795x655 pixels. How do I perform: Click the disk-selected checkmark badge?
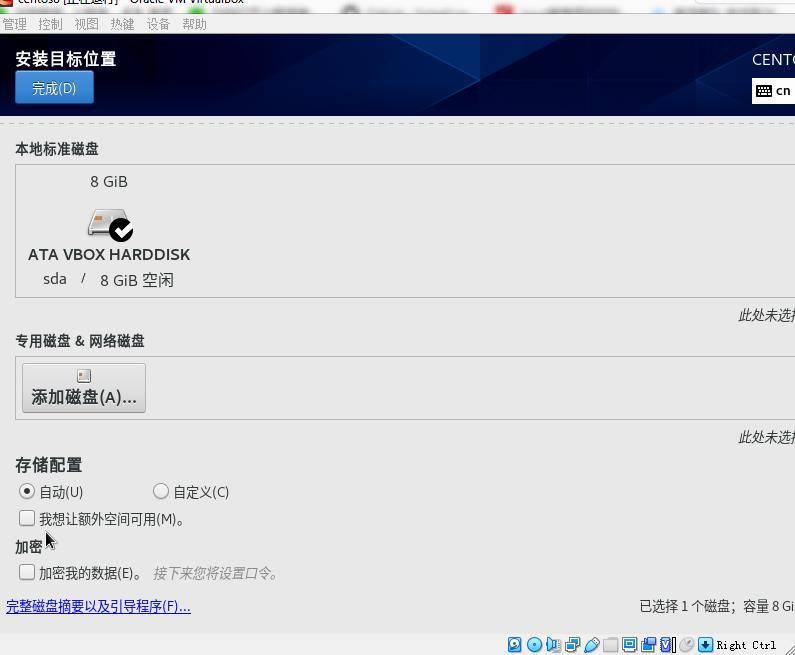[x=121, y=230]
